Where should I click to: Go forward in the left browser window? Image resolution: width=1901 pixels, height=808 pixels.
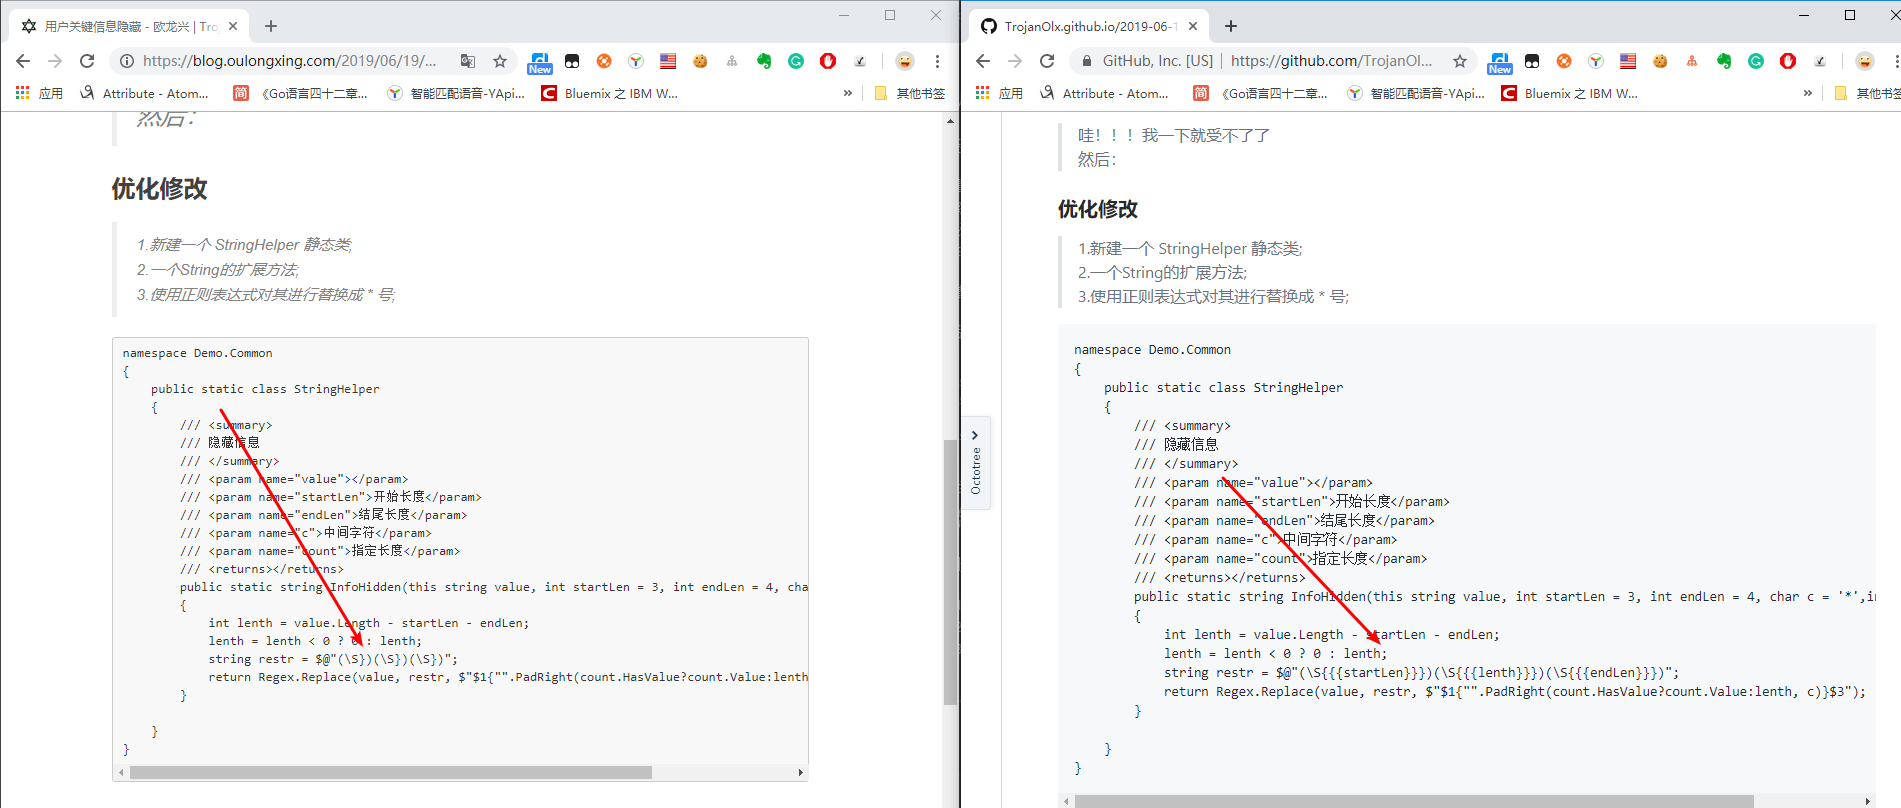[55, 61]
